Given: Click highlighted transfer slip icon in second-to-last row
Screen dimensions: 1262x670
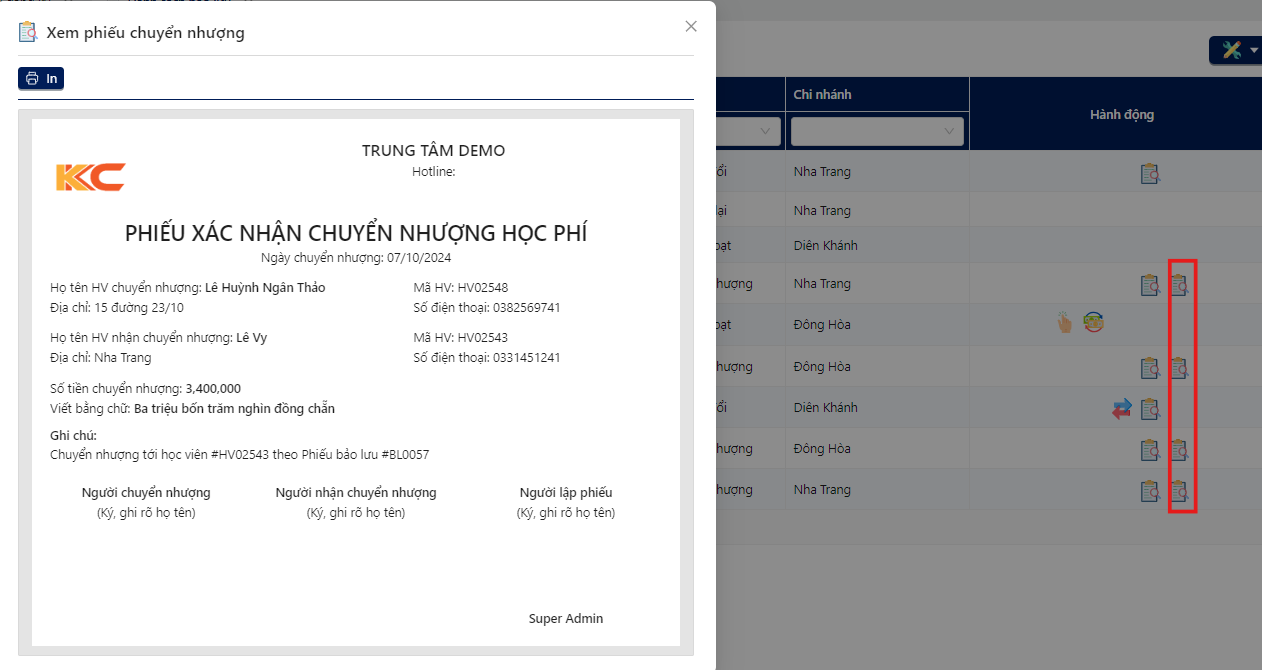Looking at the screenshot, I should pos(1180,450).
